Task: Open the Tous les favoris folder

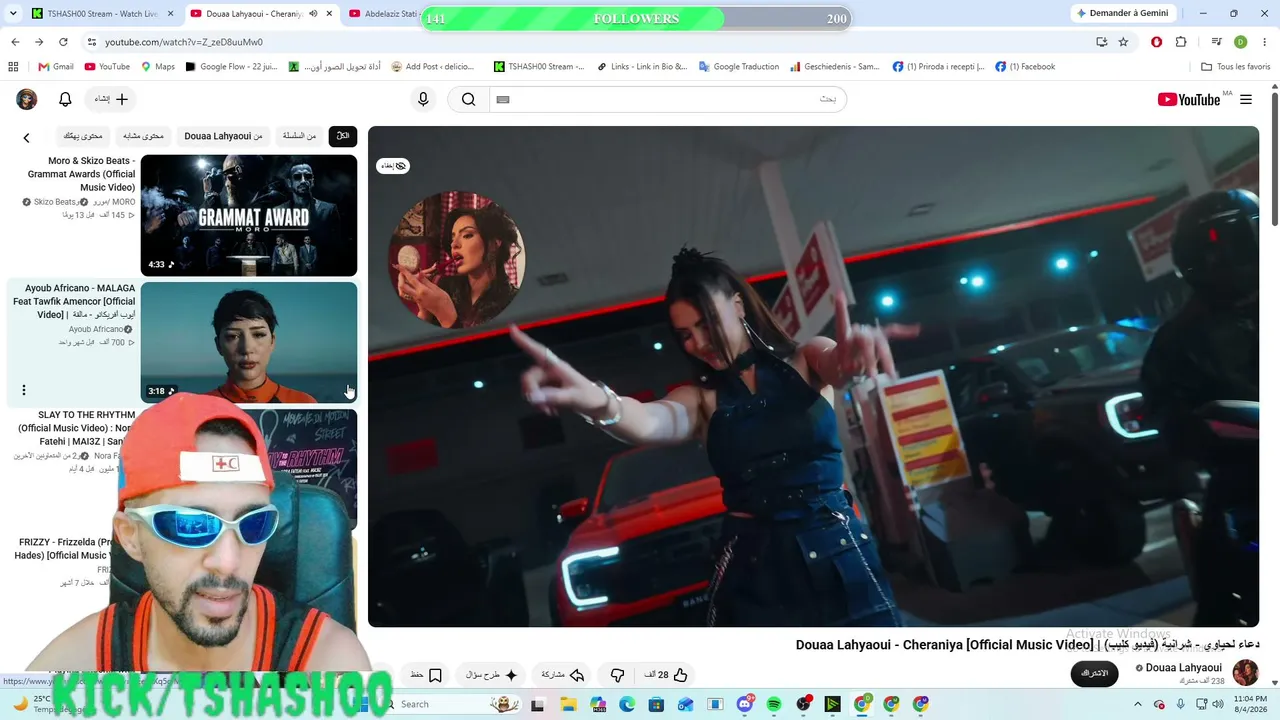Action: [x=1236, y=67]
